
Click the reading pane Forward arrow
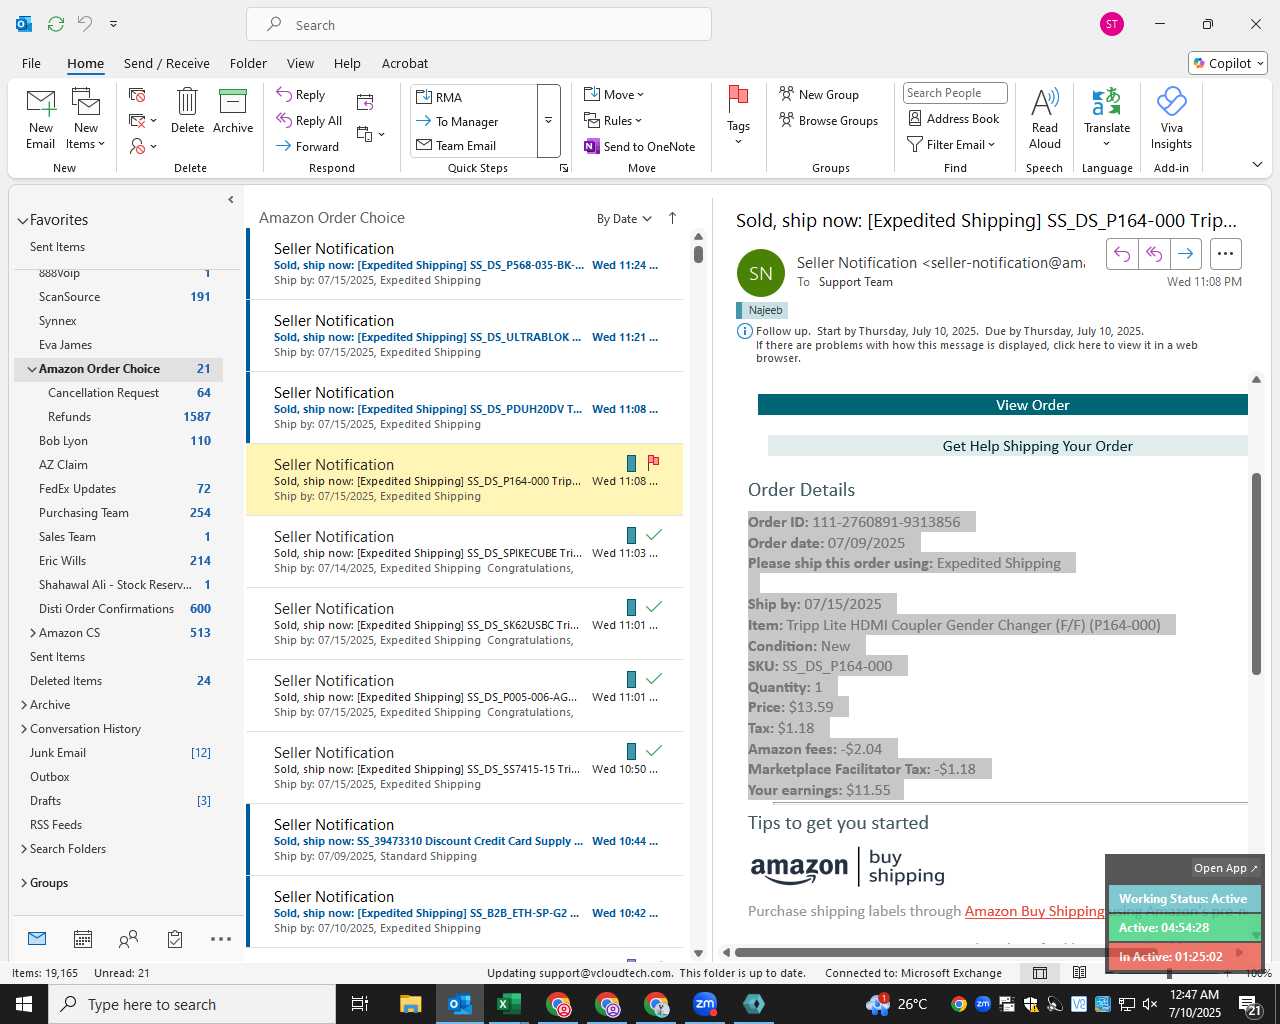pyautogui.click(x=1185, y=254)
